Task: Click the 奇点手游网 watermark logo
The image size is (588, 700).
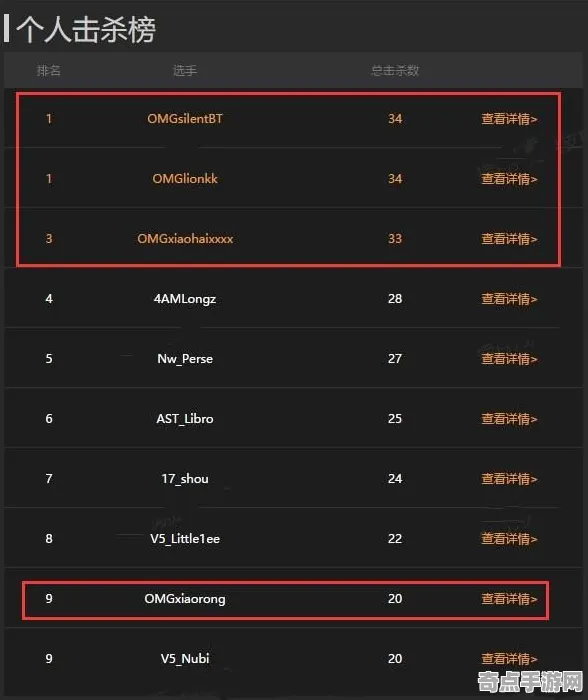Action: [530, 681]
